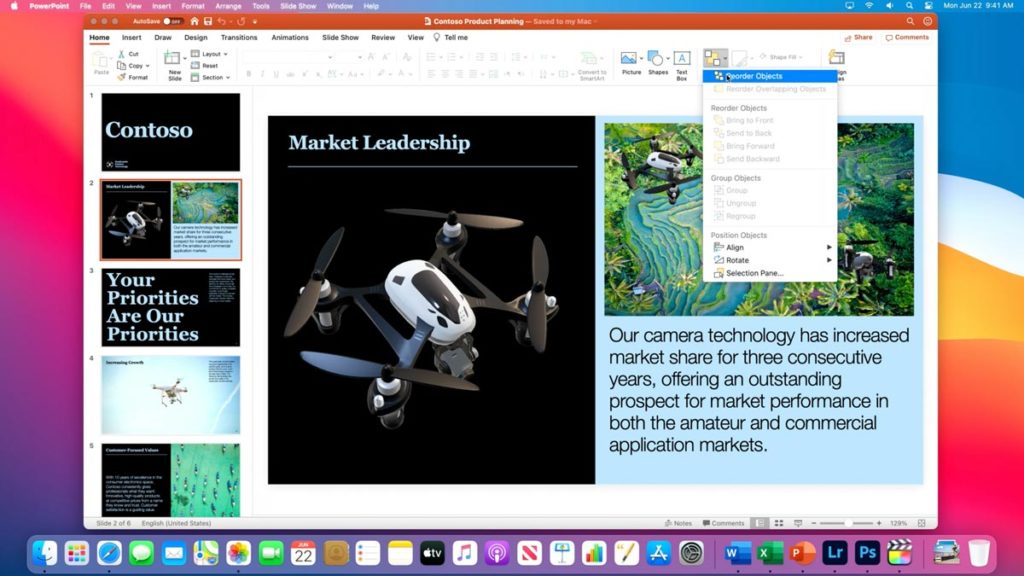Click the Home icon in title bar
This screenshot has height=576, width=1024.
pos(195,21)
